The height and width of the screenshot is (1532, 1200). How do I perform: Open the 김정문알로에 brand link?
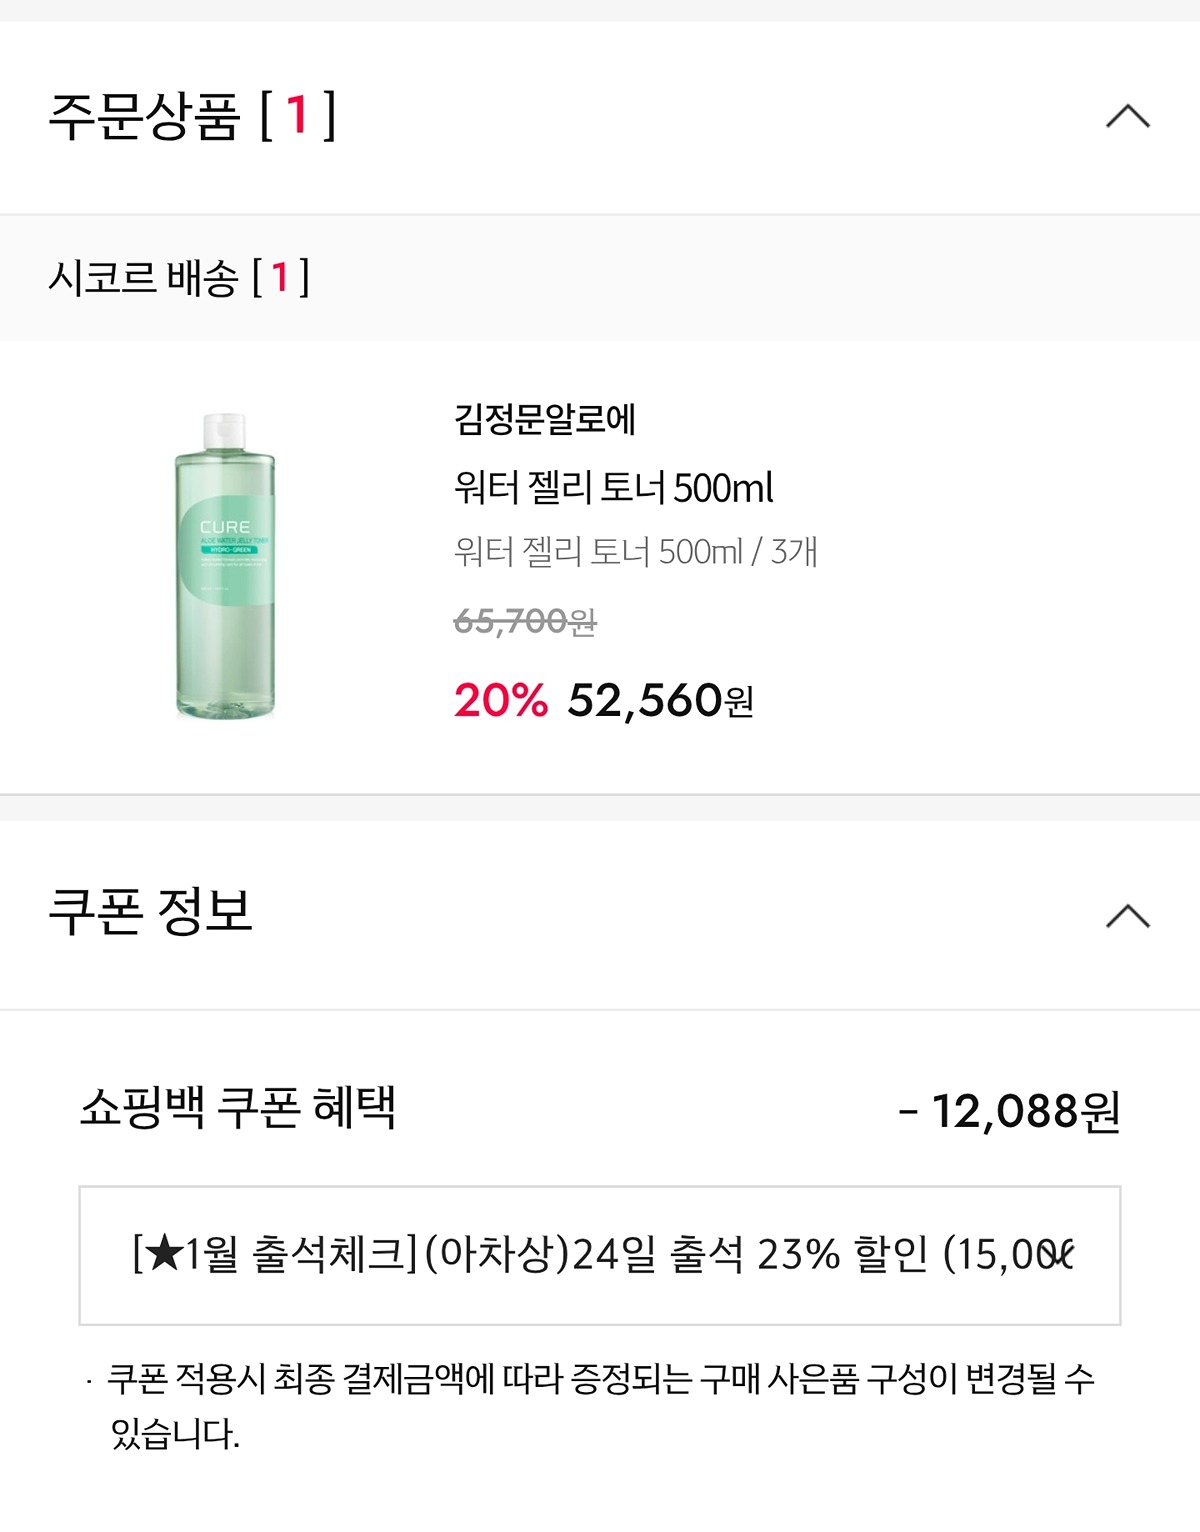pyautogui.click(x=545, y=419)
